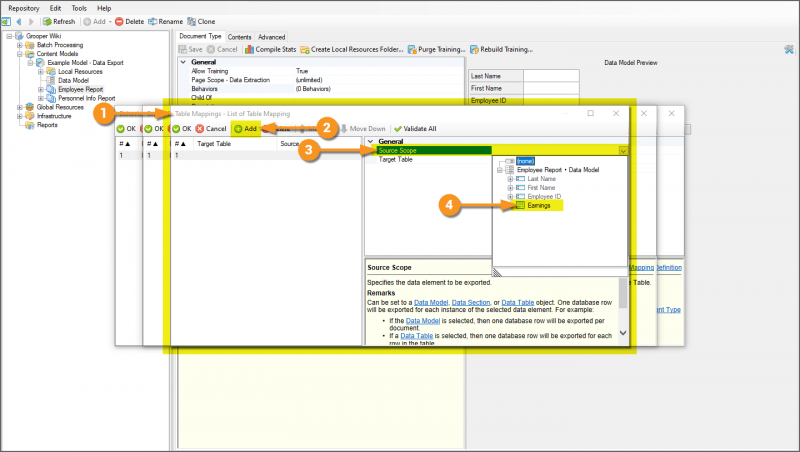The width and height of the screenshot is (800, 452).
Task: Expand Last Name node in Source Scope dropdown
Action: pos(510,179)
